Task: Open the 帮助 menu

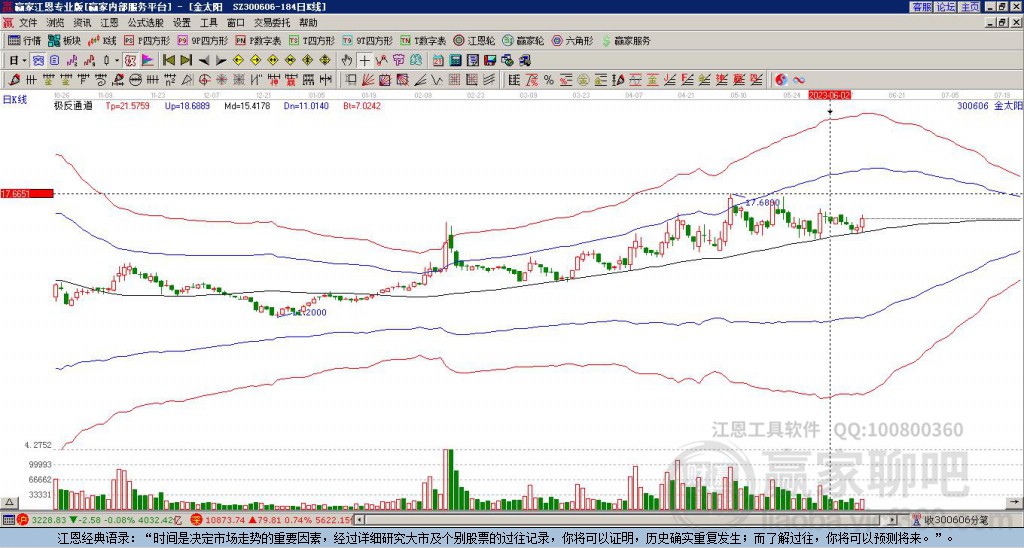Action: click(308, 23)
